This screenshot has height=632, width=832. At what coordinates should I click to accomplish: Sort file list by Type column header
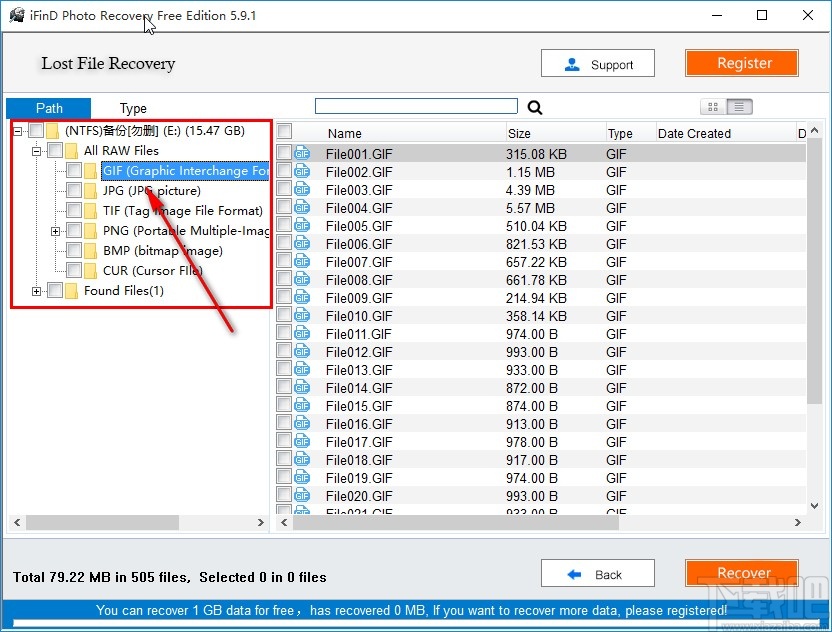click(620, 133)
